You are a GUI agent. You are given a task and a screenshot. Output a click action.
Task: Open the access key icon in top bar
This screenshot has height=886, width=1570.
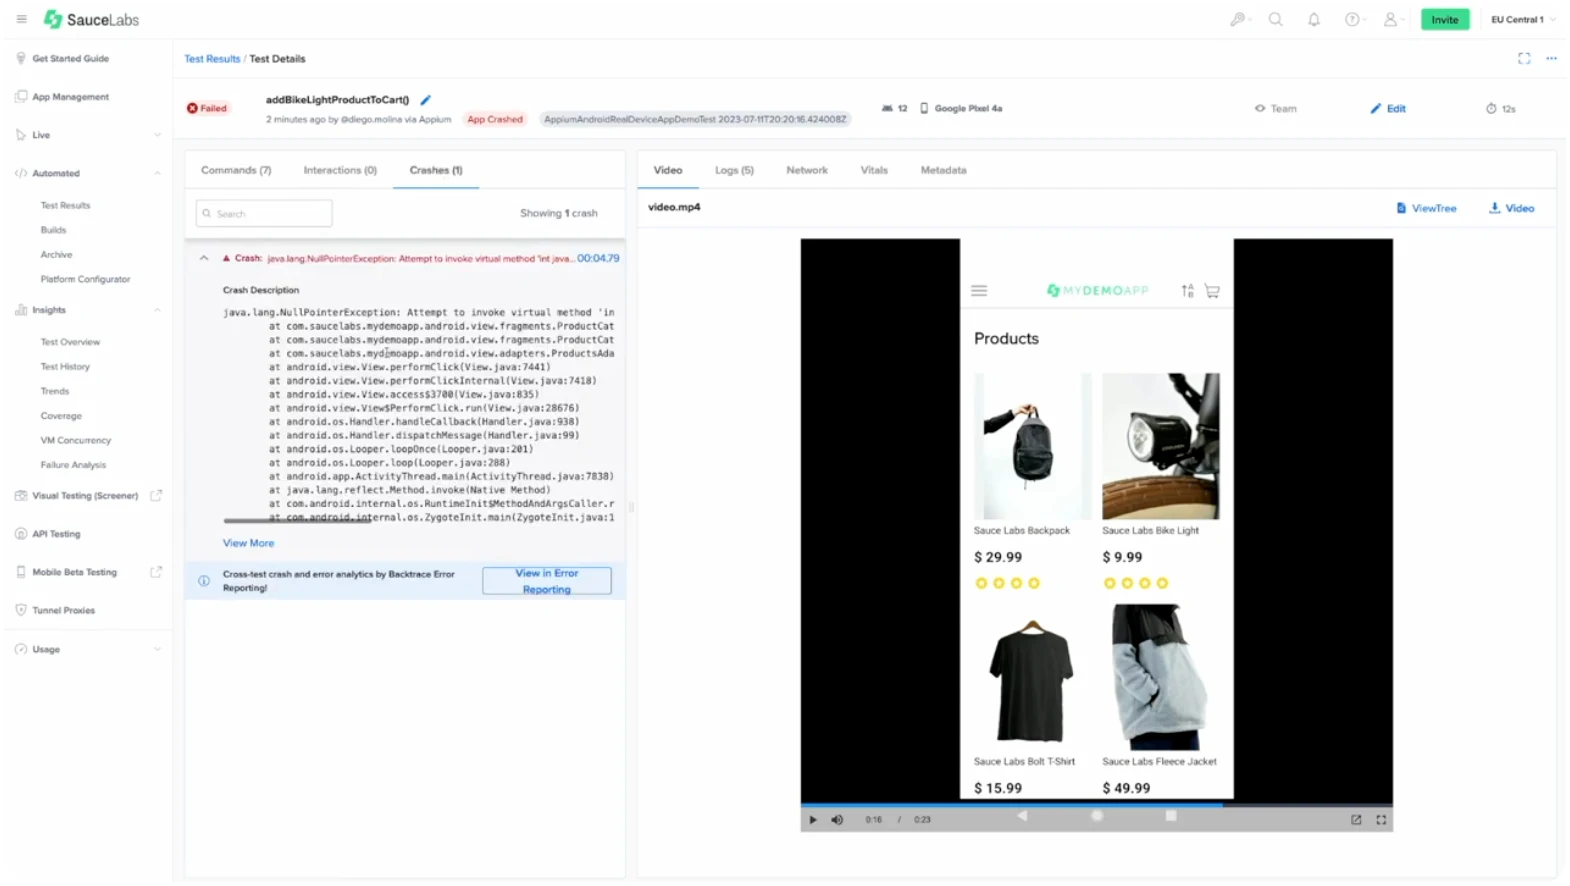(x=1238, y=19)
